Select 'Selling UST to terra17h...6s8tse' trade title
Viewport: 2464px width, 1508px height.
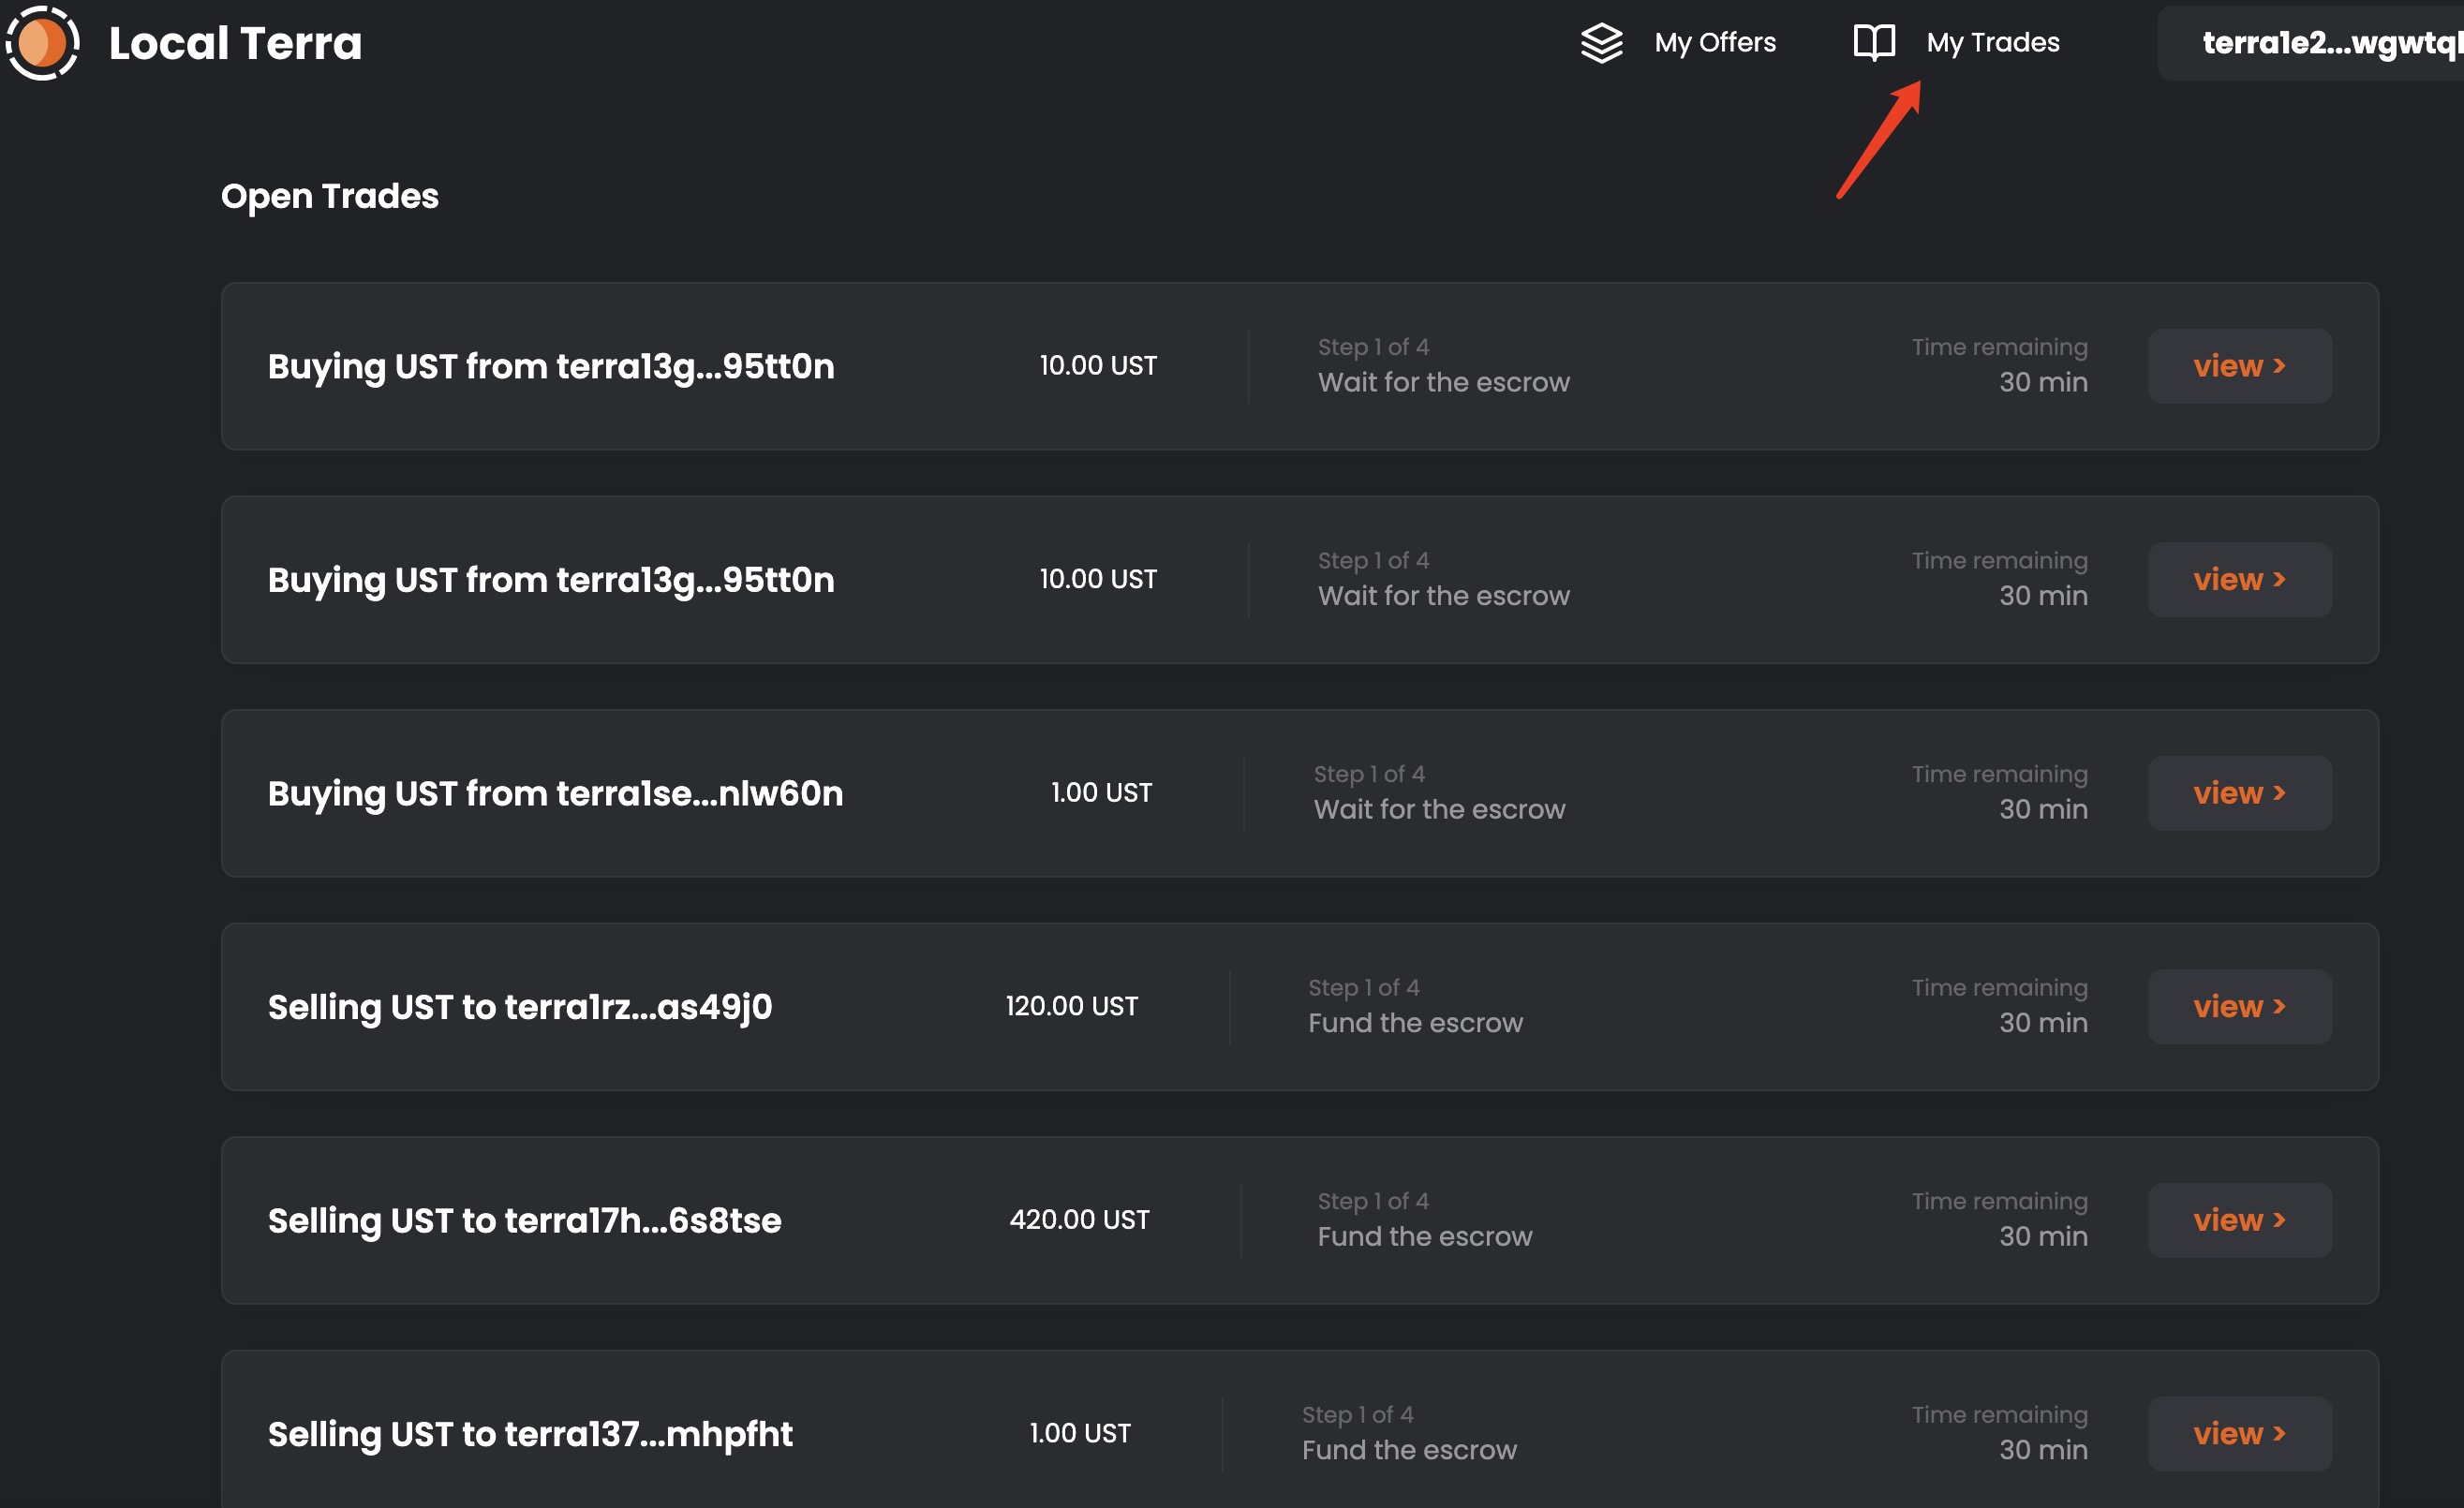pyautogui.click(x=524, y=1220)
